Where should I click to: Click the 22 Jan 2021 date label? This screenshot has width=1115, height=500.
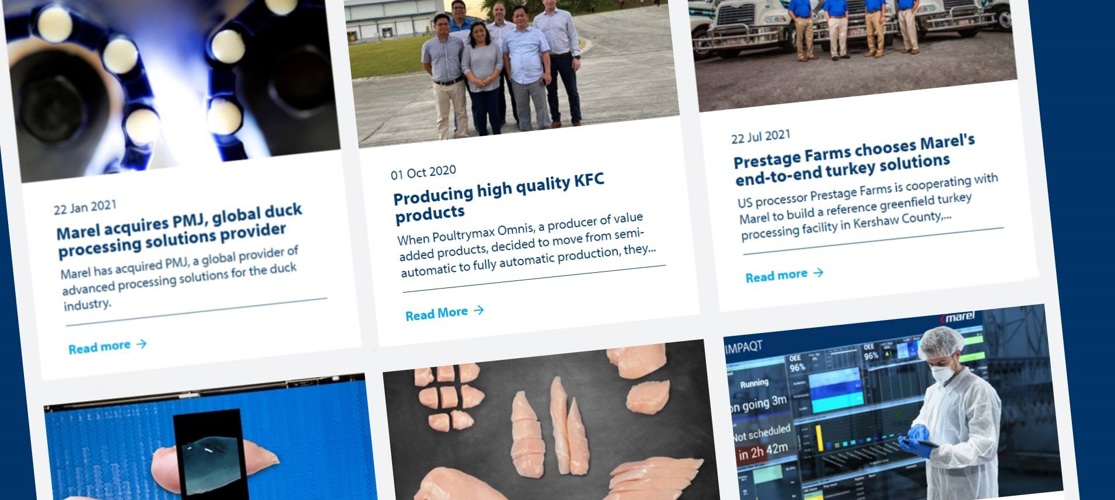85,207
